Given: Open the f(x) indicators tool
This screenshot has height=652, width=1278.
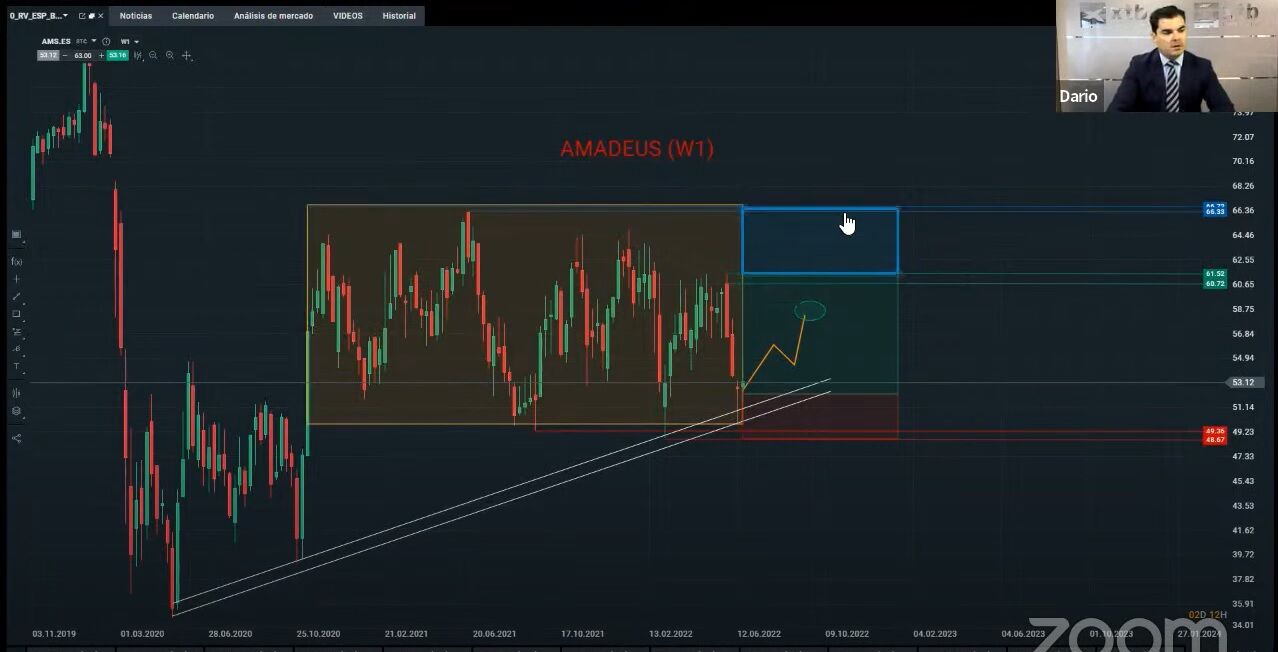Looking at the screenshot, I should [16, 261].
